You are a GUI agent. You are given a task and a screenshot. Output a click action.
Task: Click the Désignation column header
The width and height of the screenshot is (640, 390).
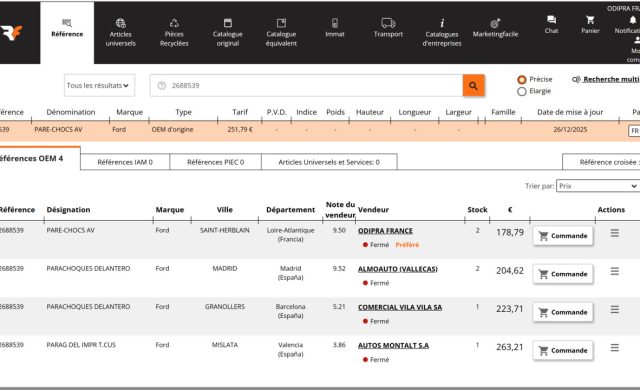[68, 210]
